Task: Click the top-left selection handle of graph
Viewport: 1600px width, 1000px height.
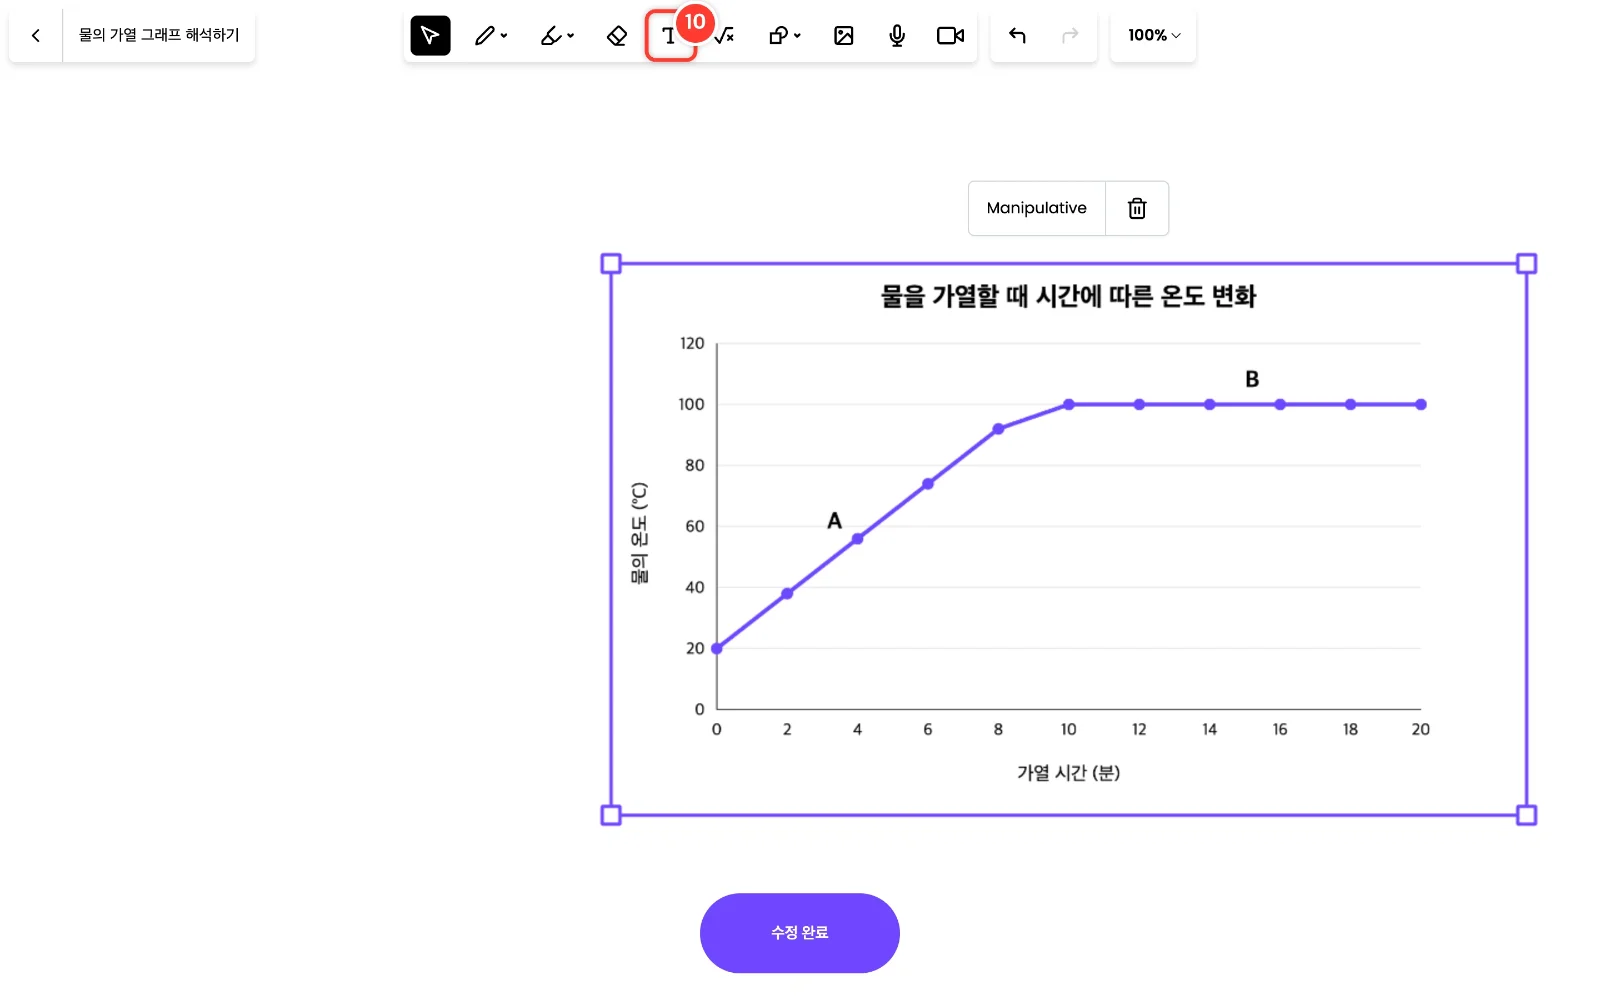Action: click(611, 264)
